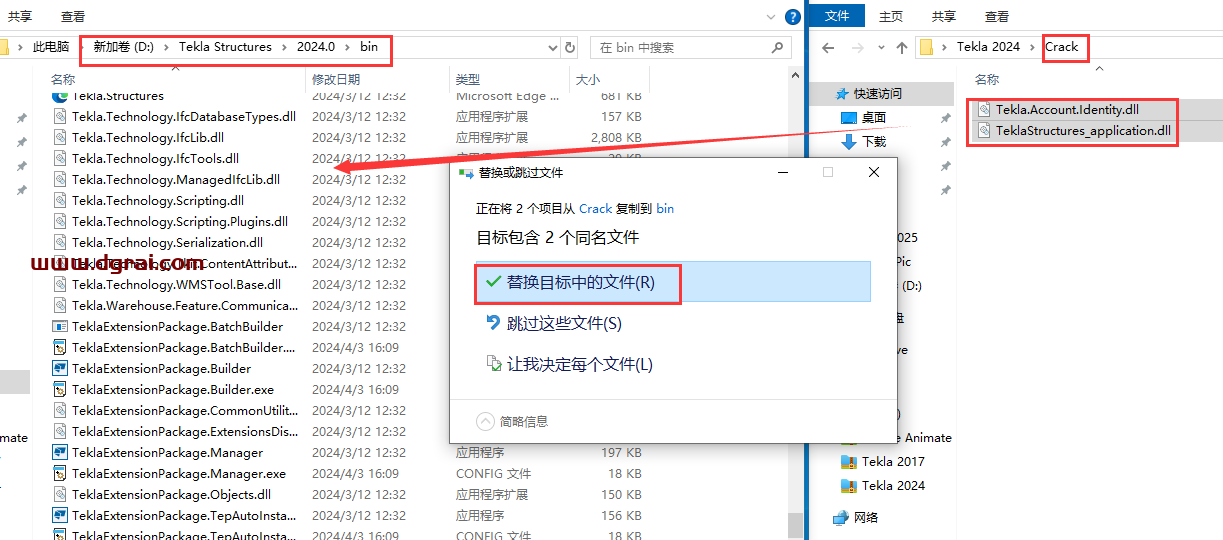Select Tekla.Technology.Serialization.dll file name

pos(167,242)
